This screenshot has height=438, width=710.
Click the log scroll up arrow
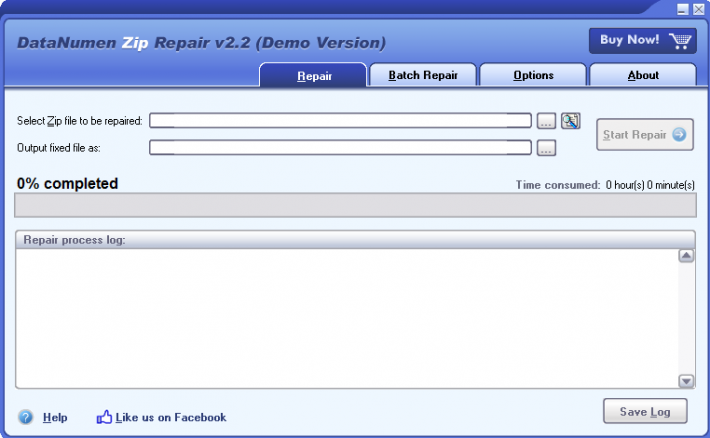tap(686, 256)
